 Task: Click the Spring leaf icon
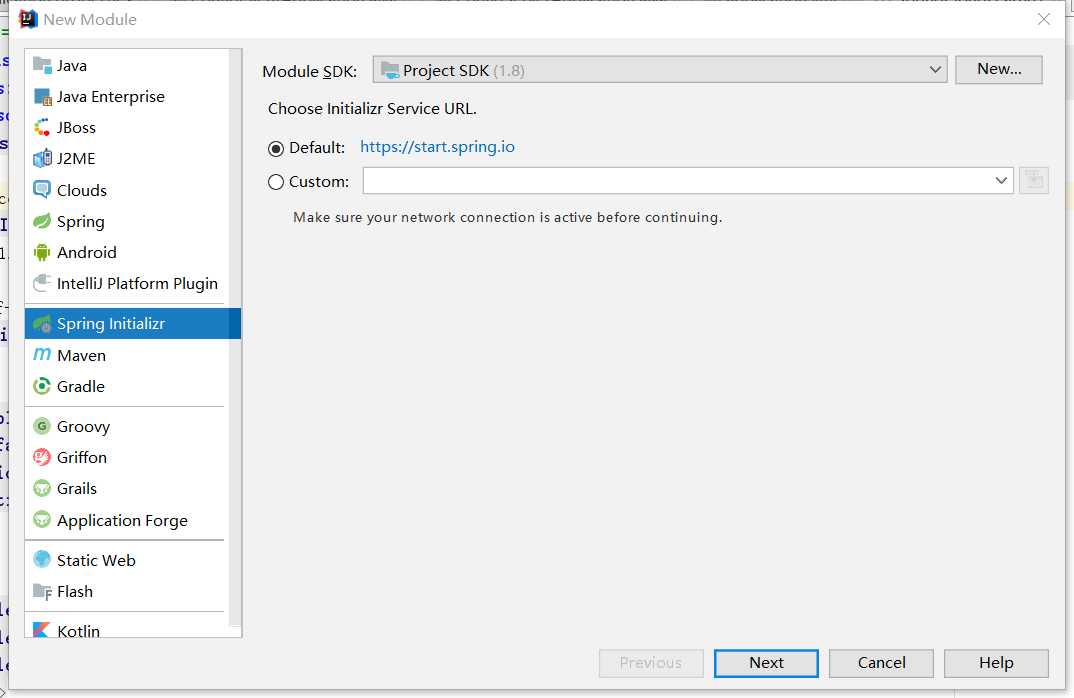pyautogui.click(x=42, y=221)
